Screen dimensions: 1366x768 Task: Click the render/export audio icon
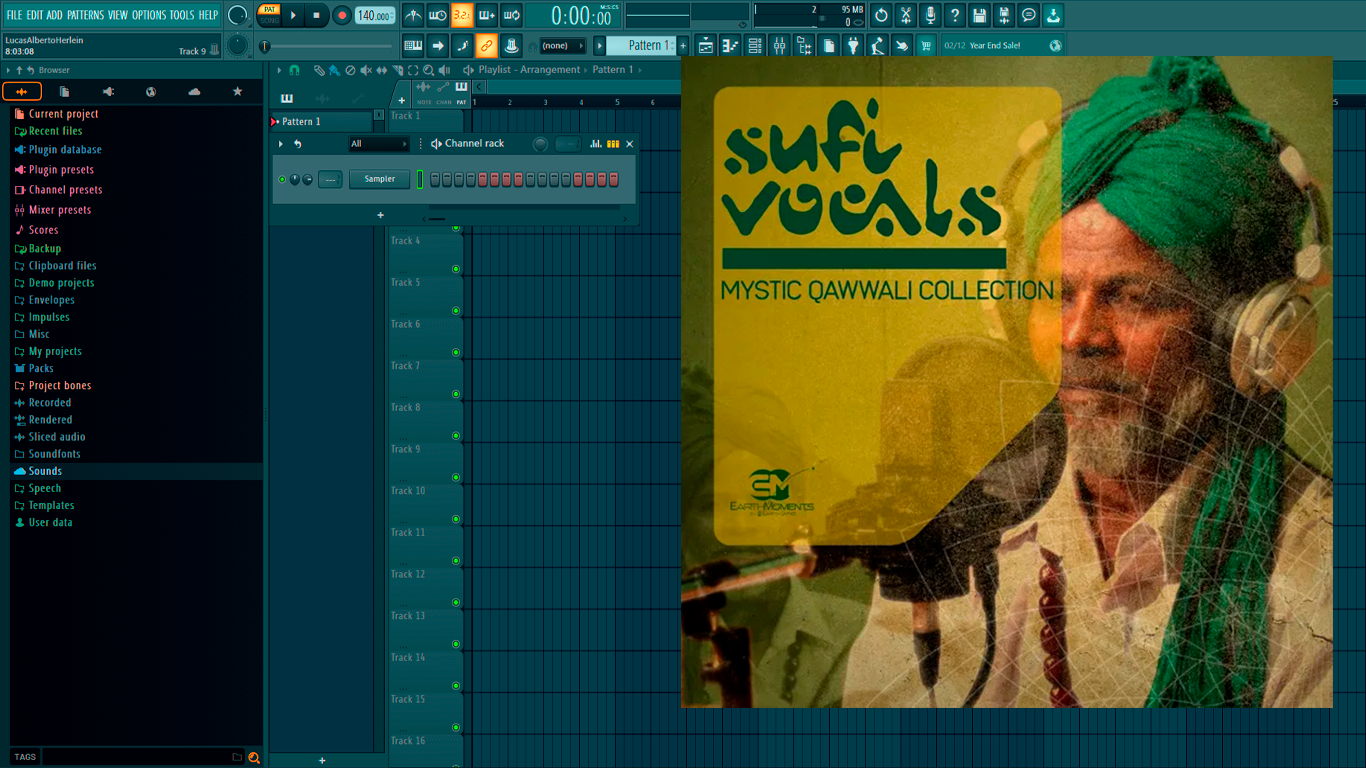1004,15
